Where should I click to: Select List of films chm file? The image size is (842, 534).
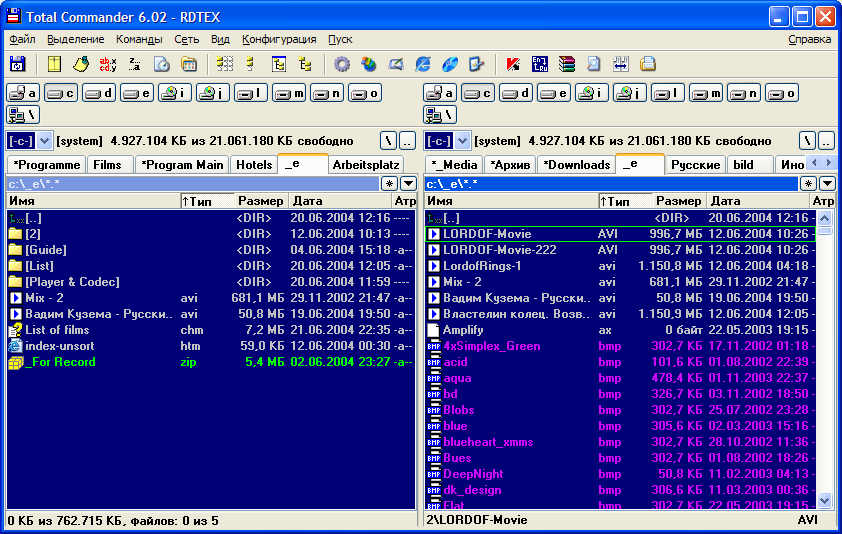click(210, 330)
